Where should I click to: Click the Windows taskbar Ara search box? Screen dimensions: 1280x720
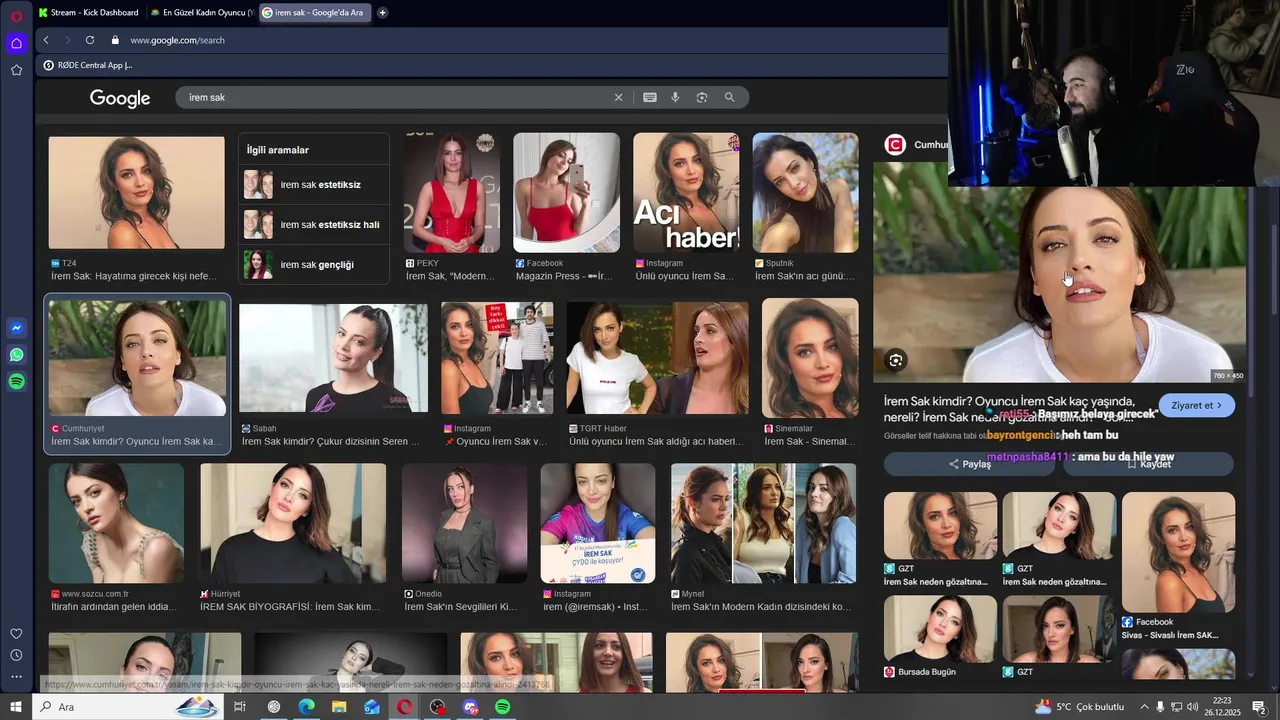tap(128, 707)
